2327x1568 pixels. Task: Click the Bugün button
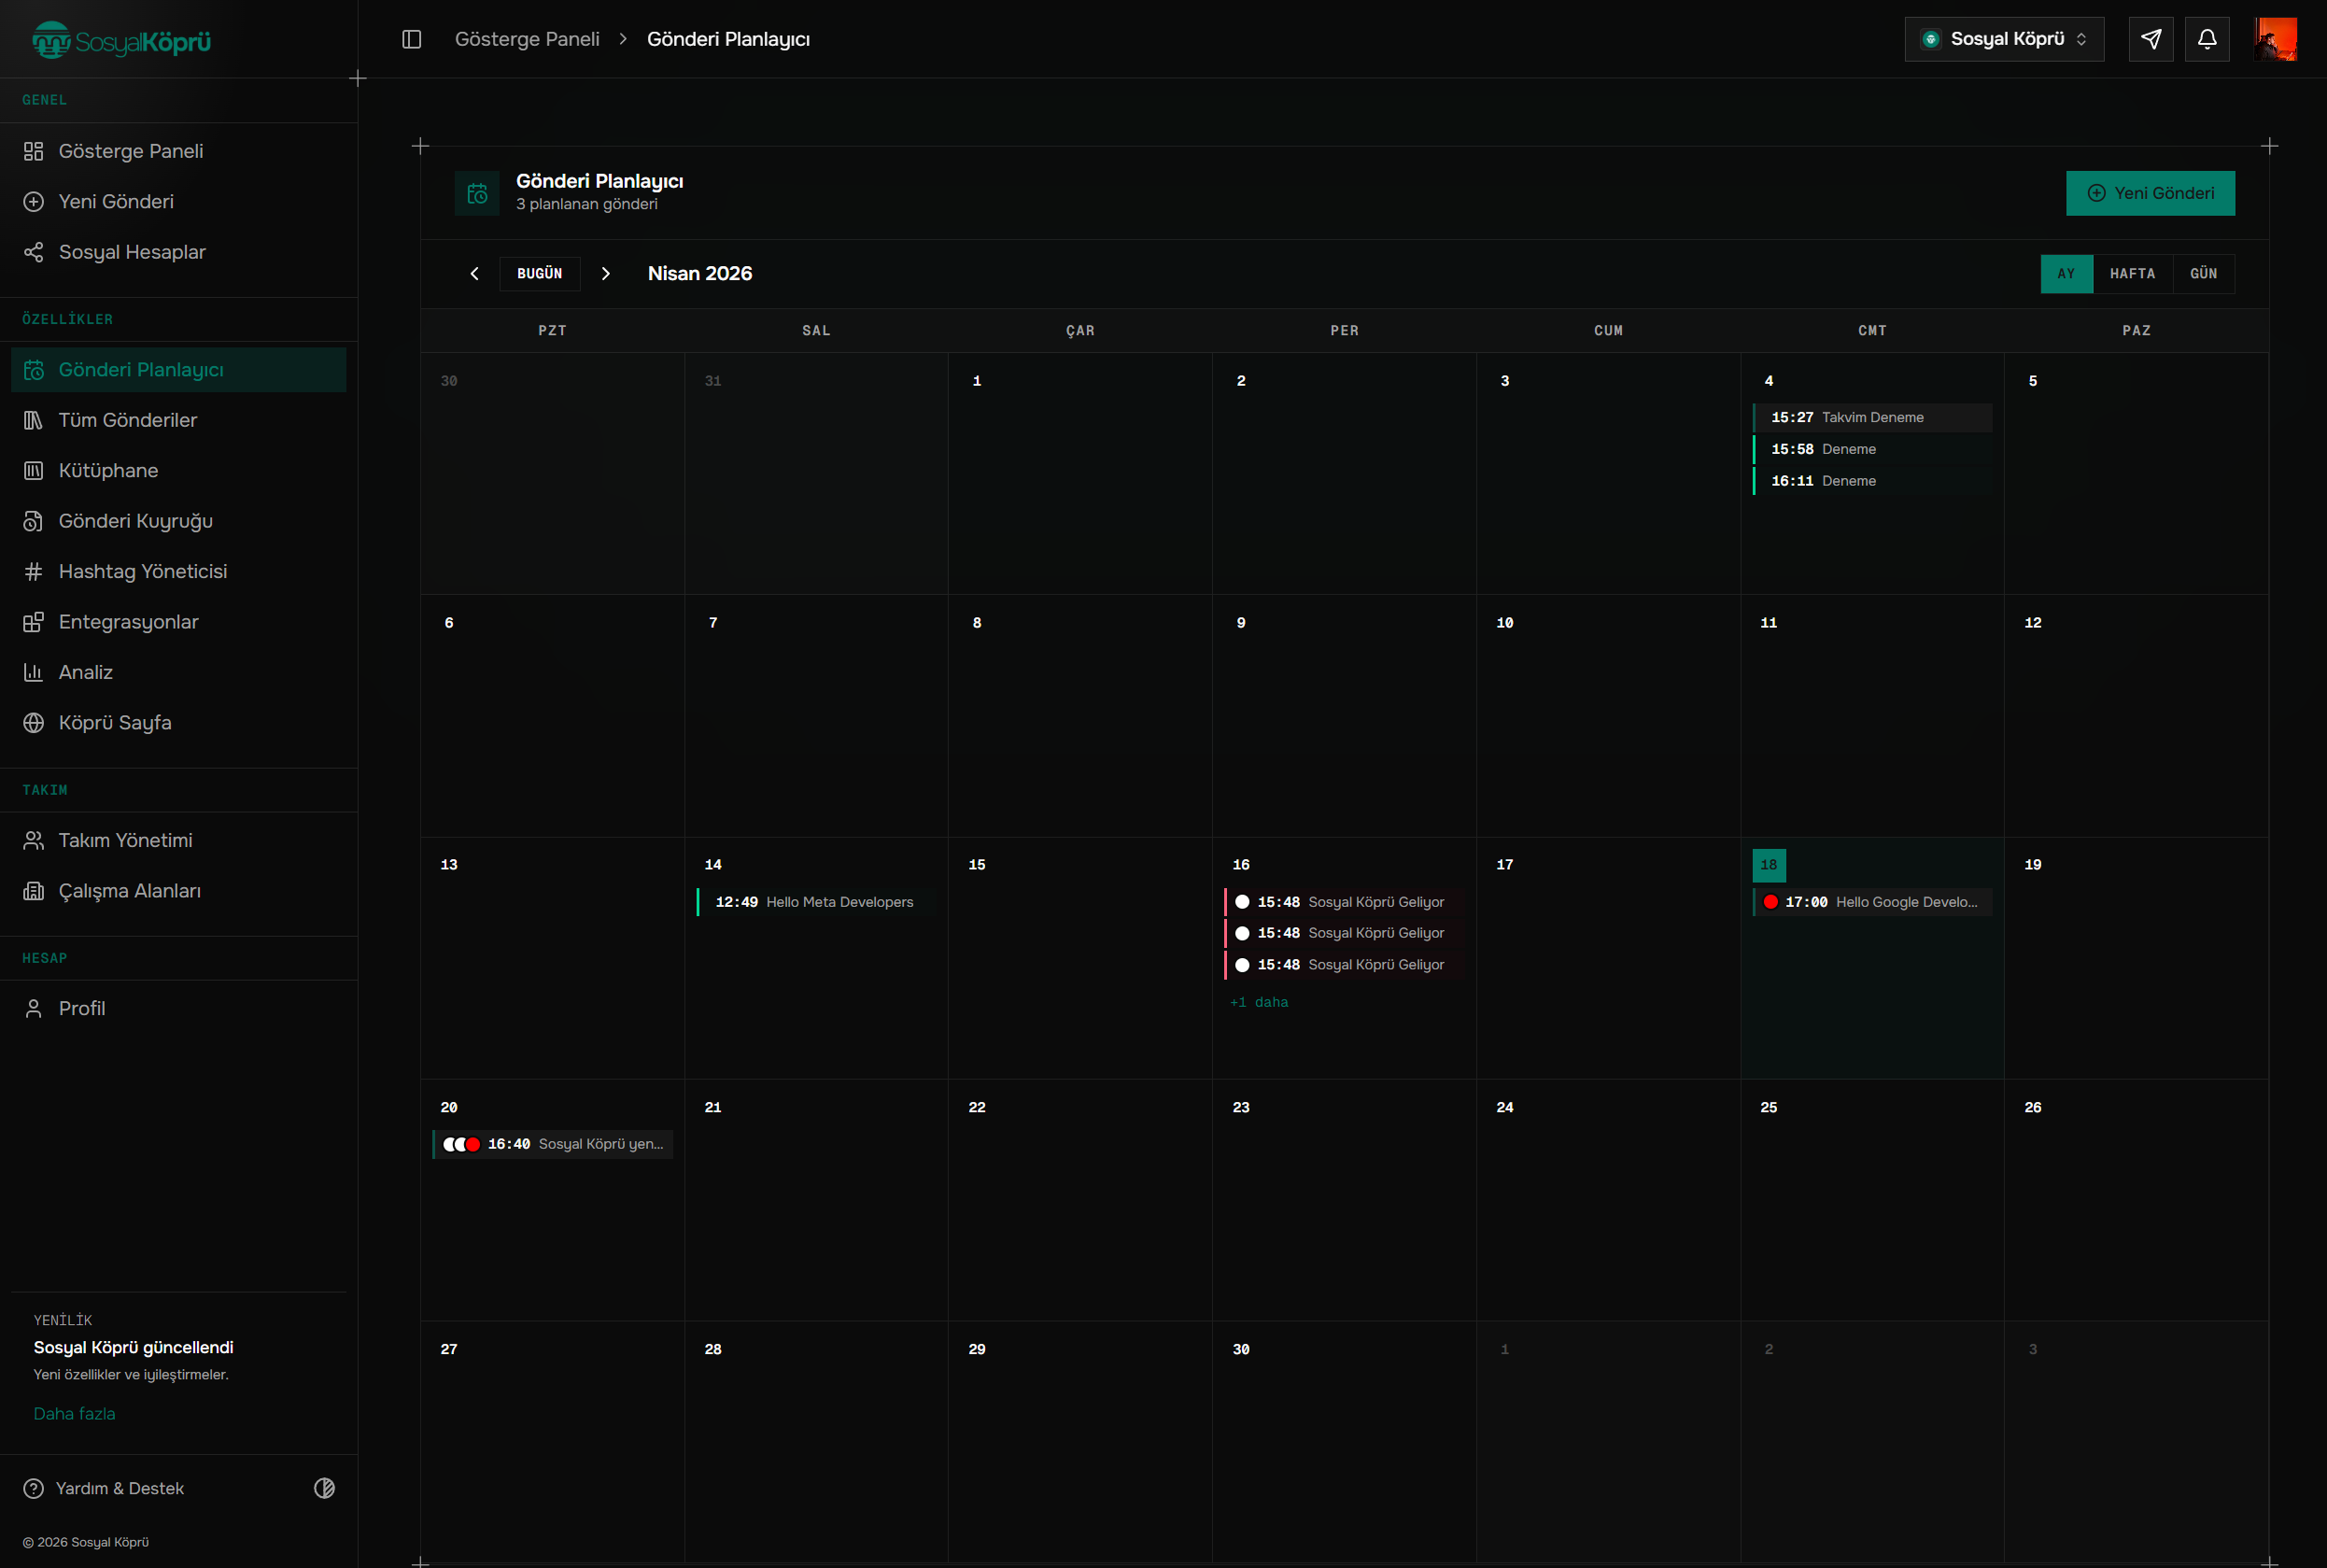[540, 274]
